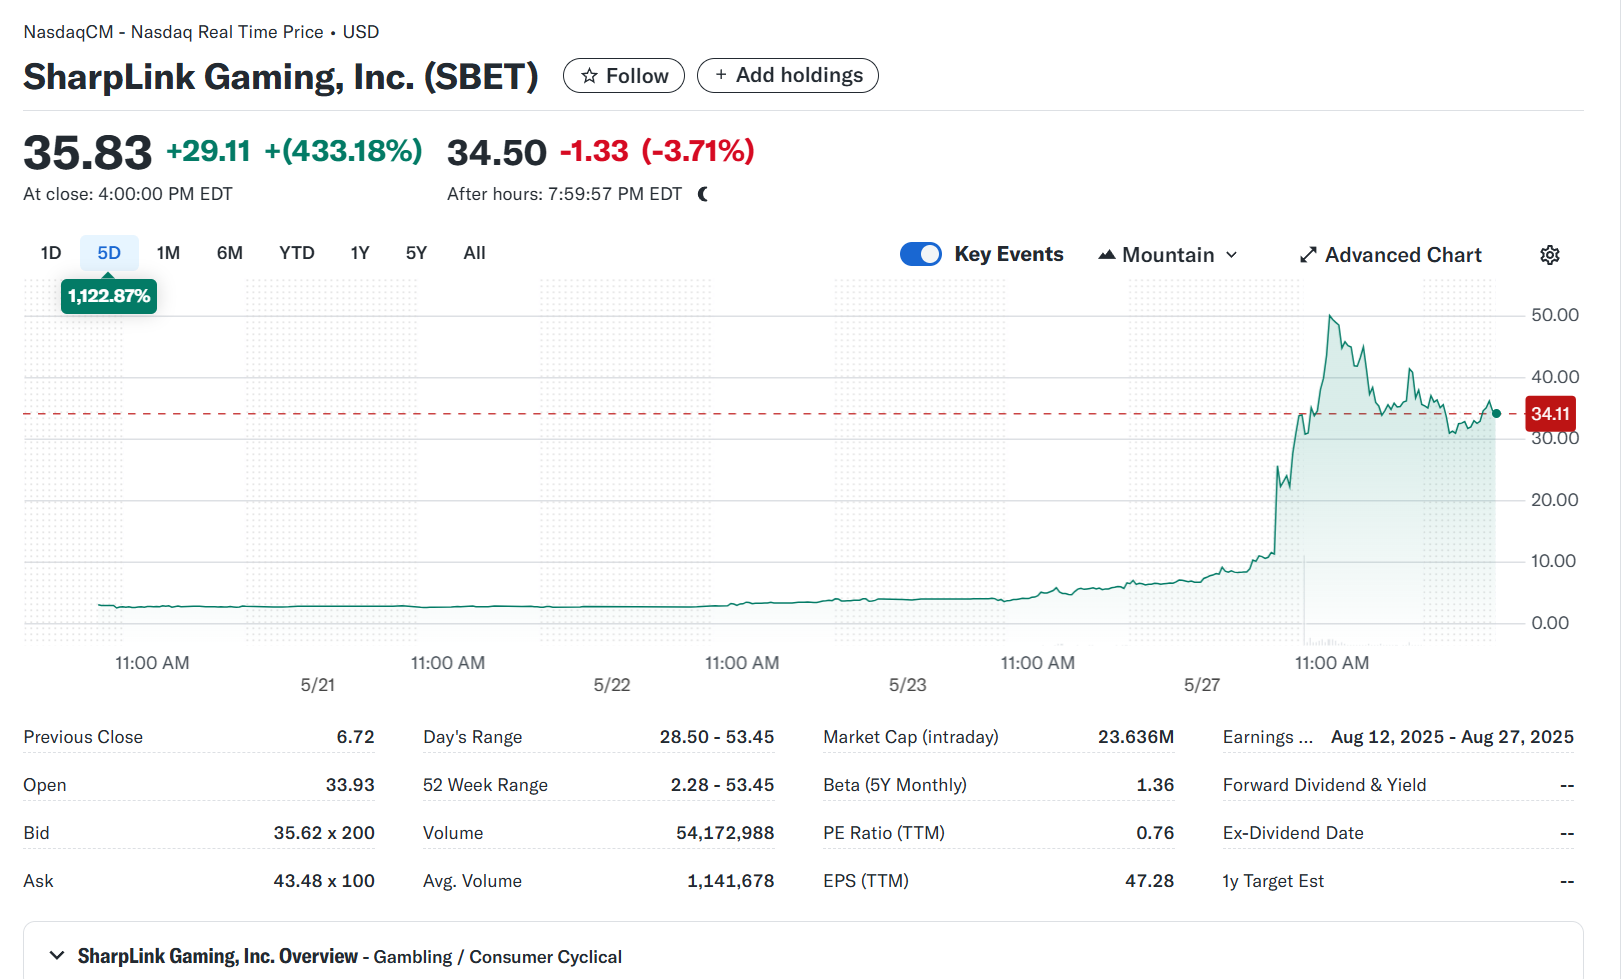Select the 5Y time range
The width and height of the screenshot is (1621, 979).
(x=416, y=253)
